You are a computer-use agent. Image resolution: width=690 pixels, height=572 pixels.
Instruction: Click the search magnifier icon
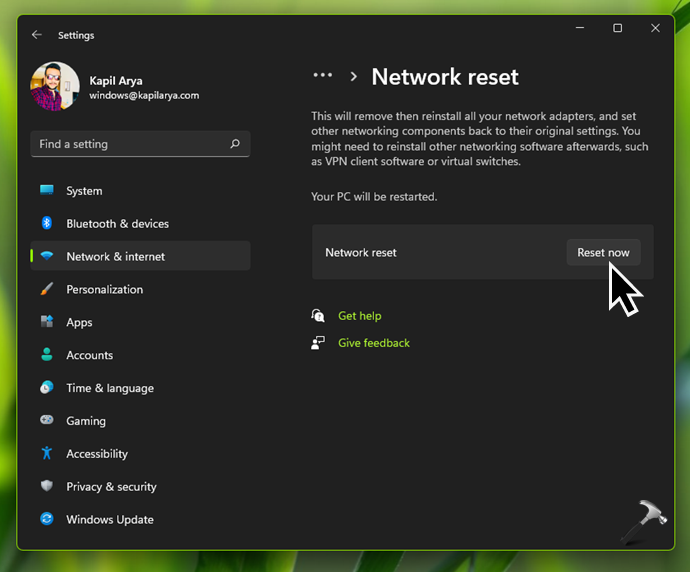(235, 144)
